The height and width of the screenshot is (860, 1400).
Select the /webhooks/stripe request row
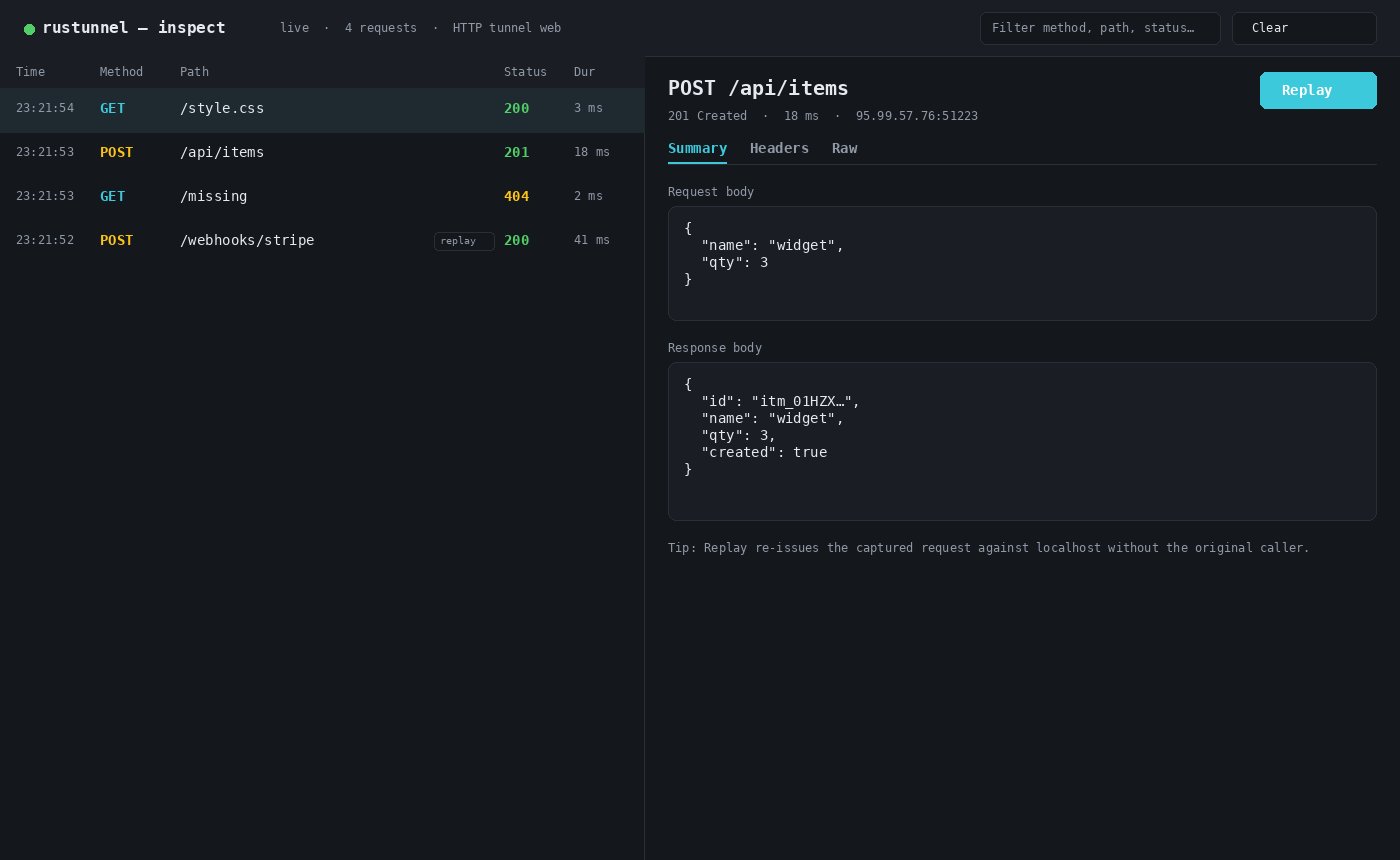pyautogui.click(x=322, y=241)
